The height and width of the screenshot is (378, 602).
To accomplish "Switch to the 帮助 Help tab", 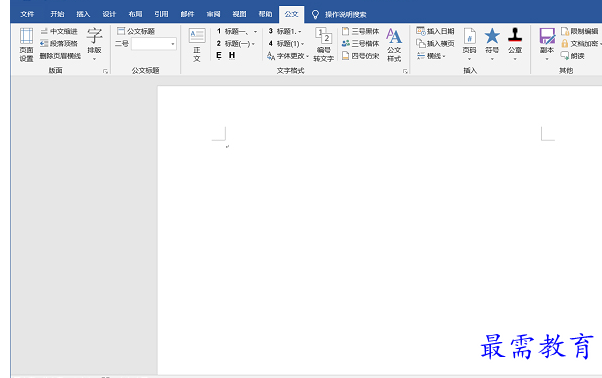I will [265, 15].
